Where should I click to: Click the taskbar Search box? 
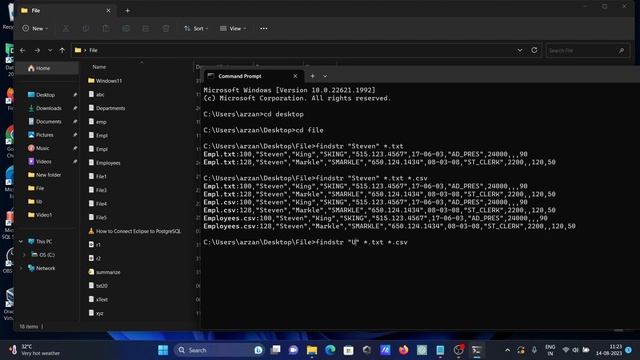(220, 350)
